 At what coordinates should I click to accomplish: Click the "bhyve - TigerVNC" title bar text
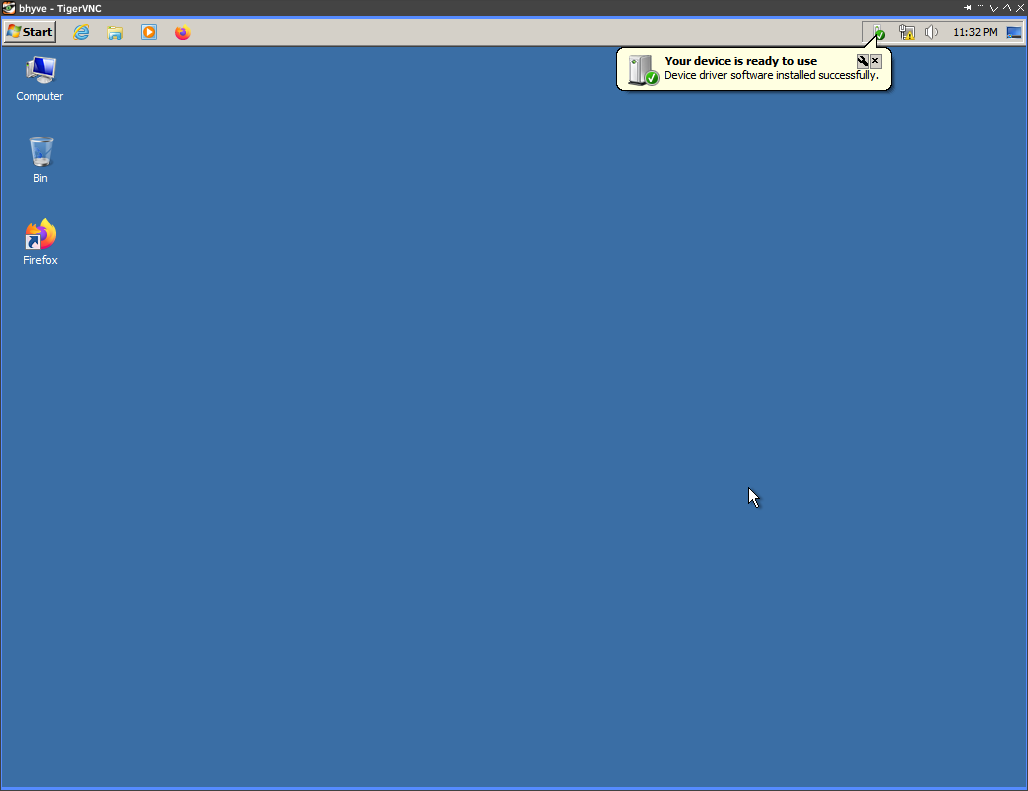[x=60, y=8]
